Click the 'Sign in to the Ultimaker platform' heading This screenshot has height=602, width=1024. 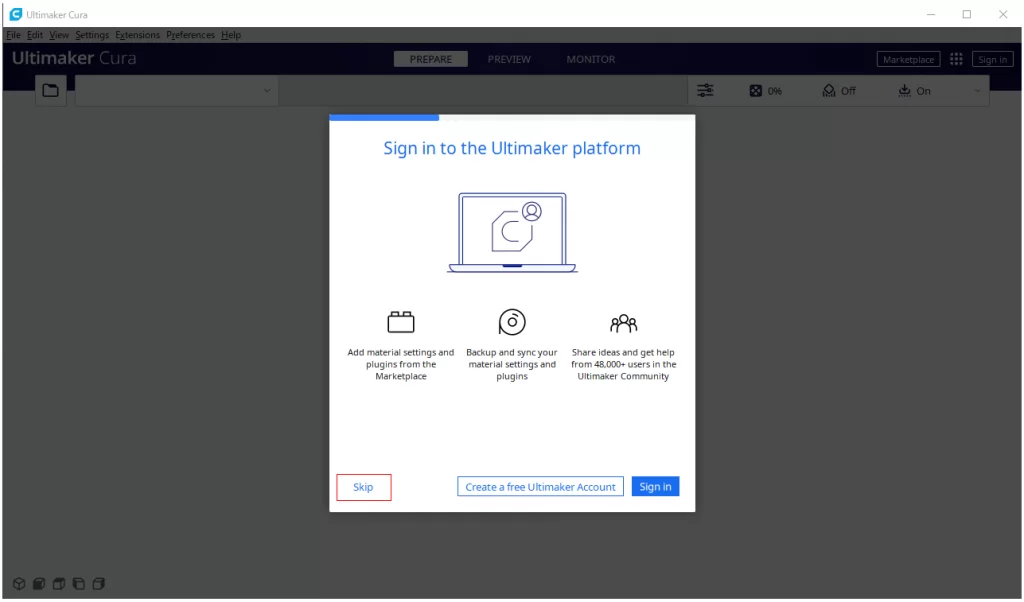512,148
